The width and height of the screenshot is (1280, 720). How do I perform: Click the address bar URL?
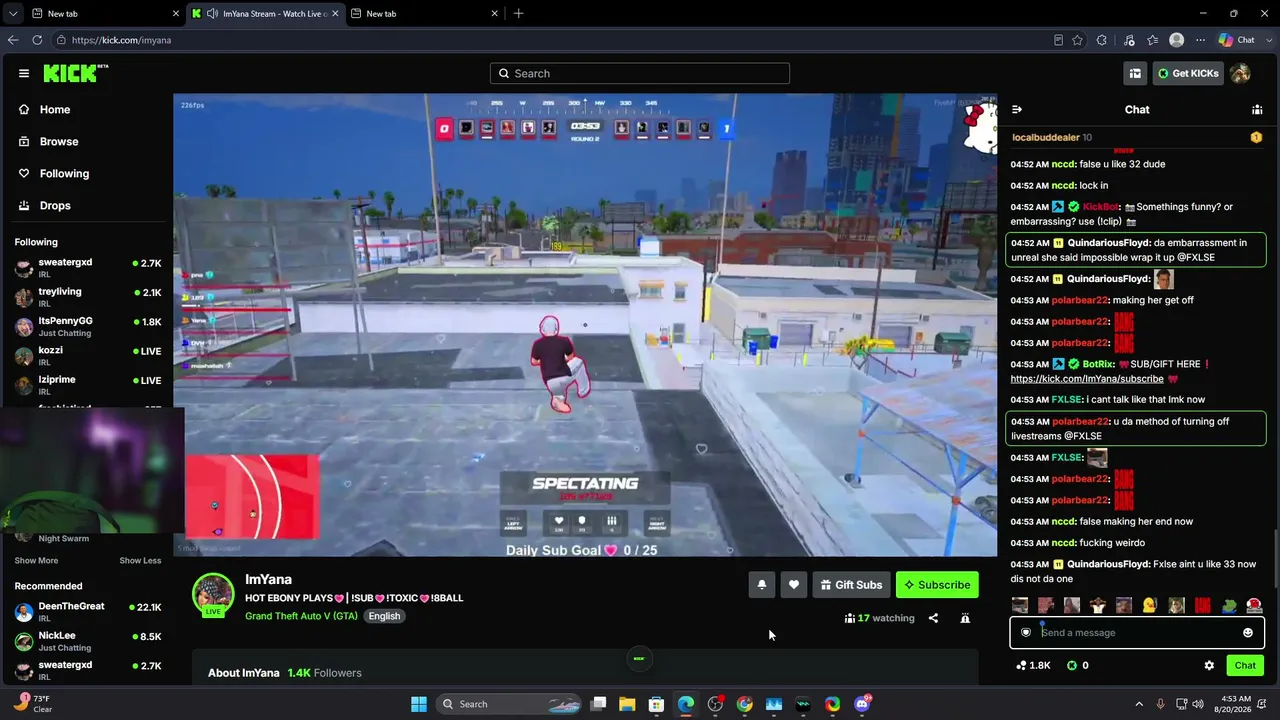coord(121,40)
